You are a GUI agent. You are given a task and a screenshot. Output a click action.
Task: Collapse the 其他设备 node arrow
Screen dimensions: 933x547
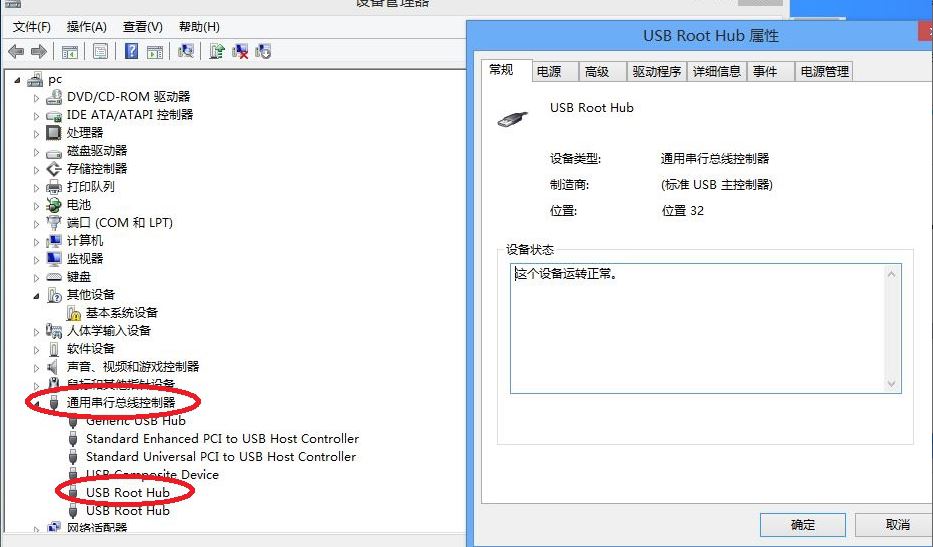(36, 295)
